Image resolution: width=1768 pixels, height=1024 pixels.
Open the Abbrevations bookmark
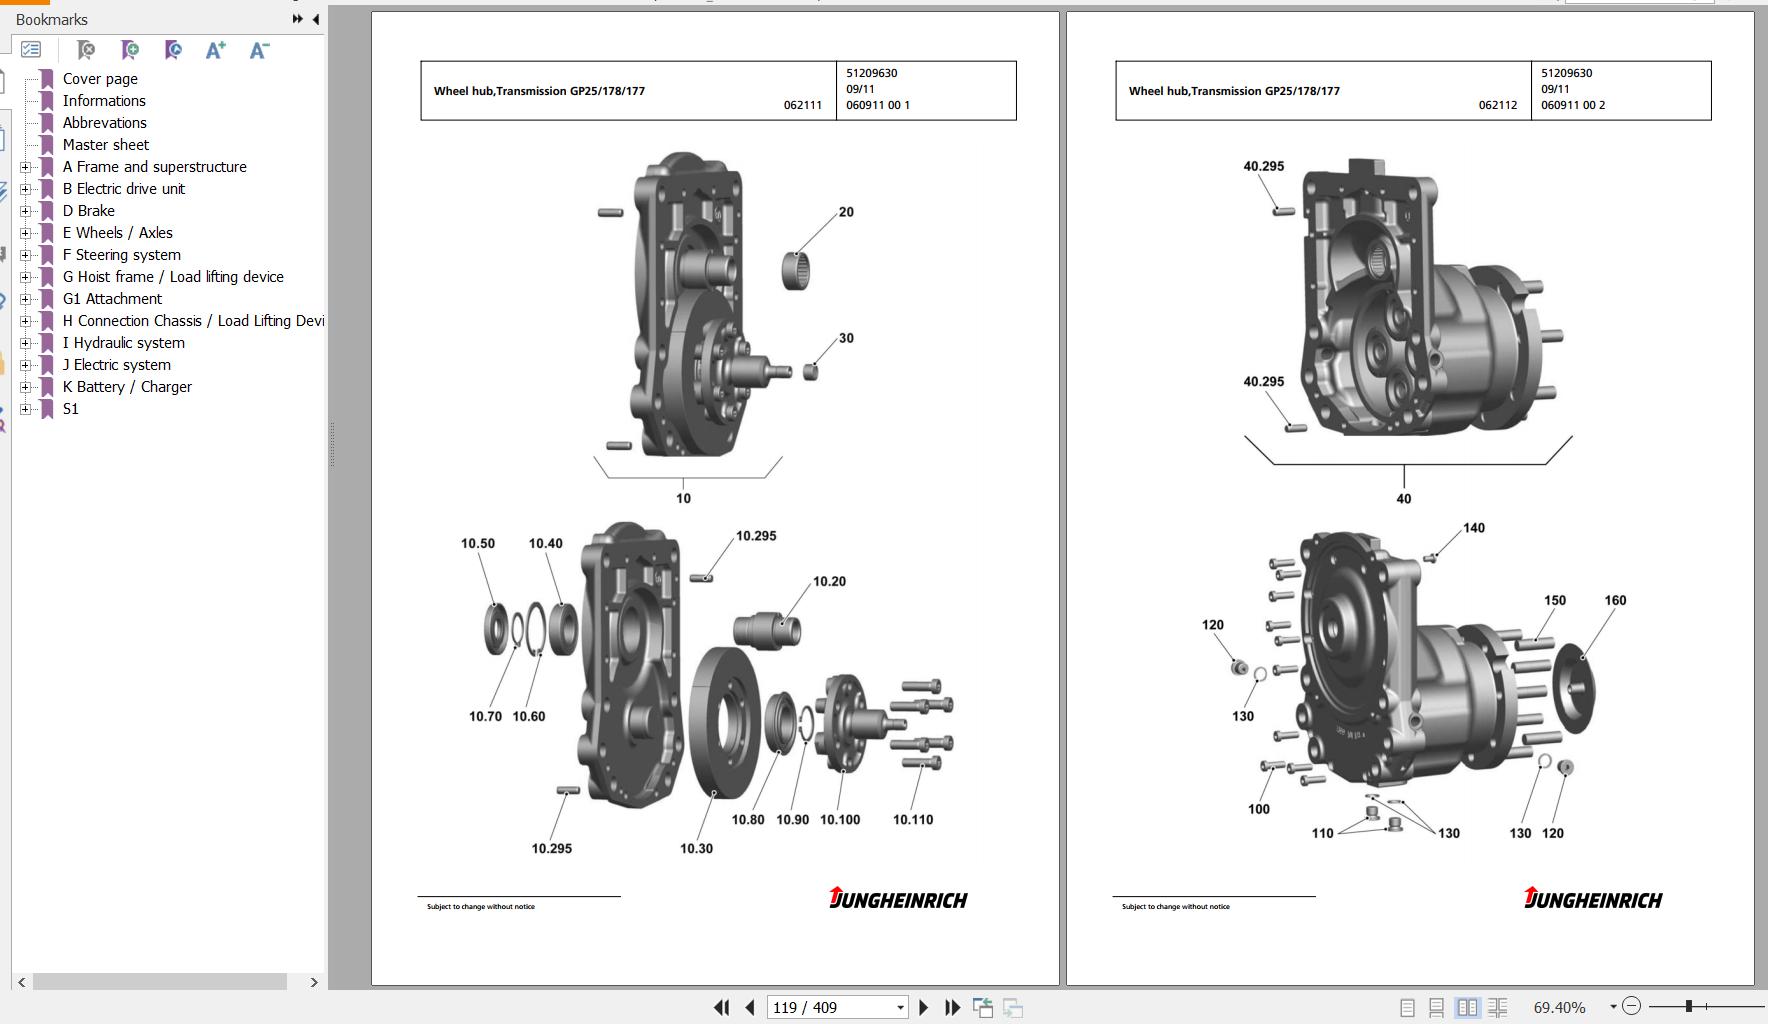(105, 123)
